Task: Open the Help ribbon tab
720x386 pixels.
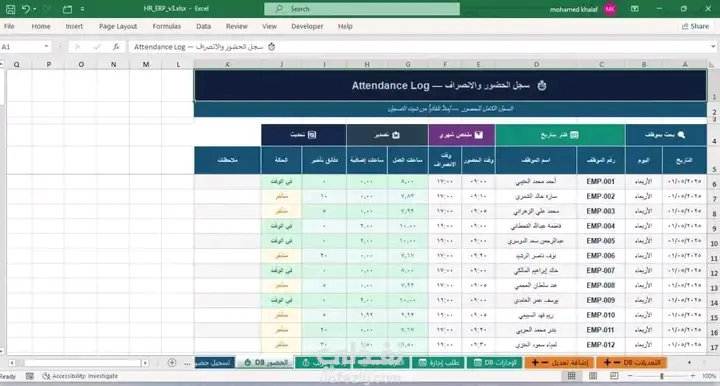Action: [345, 26]
